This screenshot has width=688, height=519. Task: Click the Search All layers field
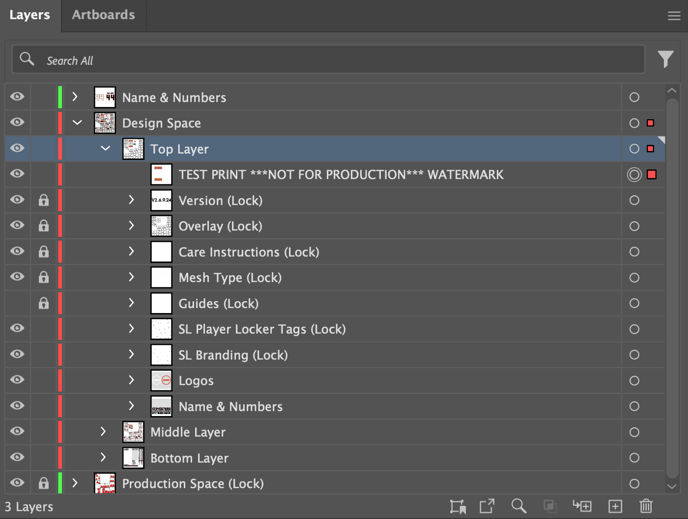coord(330,60)
